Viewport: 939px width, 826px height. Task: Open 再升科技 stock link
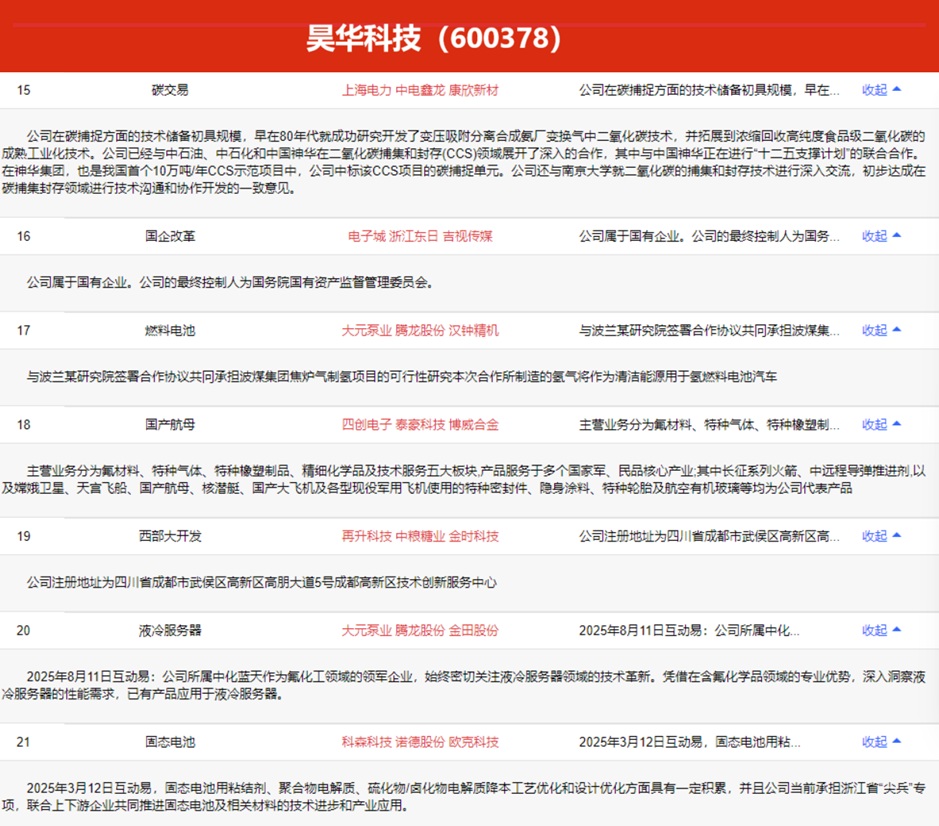point(366,536)
